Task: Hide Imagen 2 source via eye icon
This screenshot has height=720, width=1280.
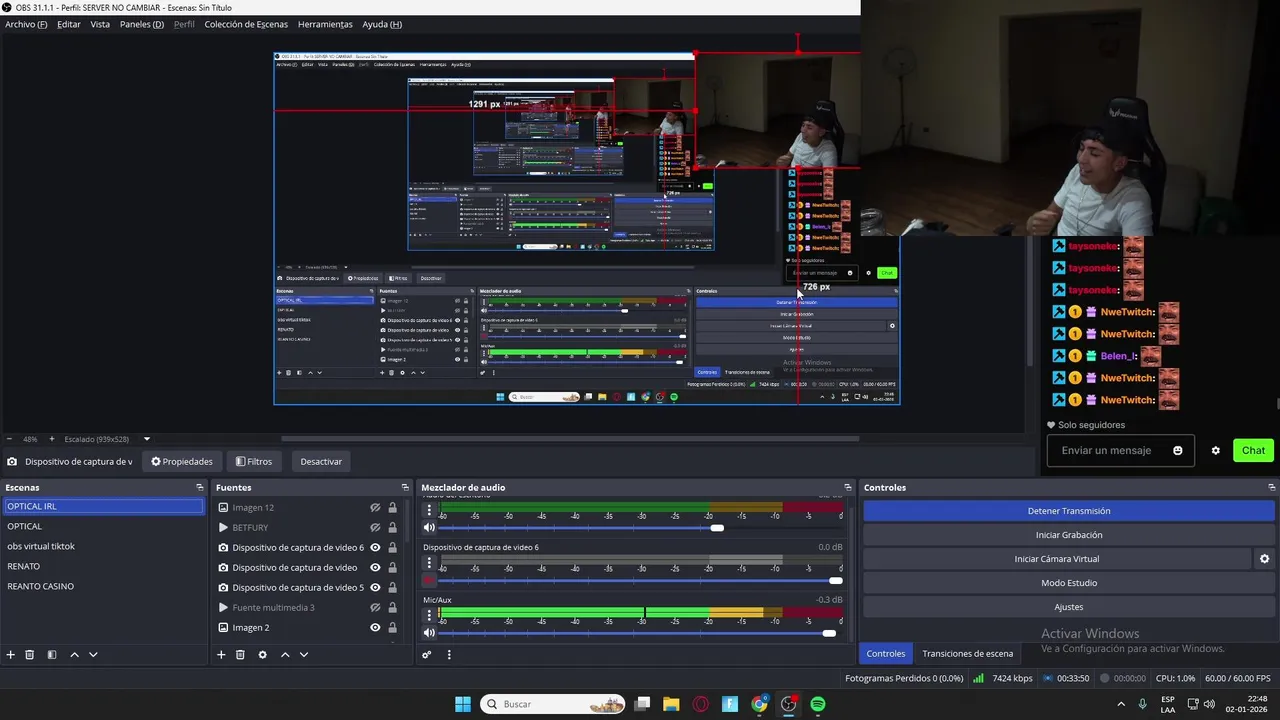Action: (375, 627)
